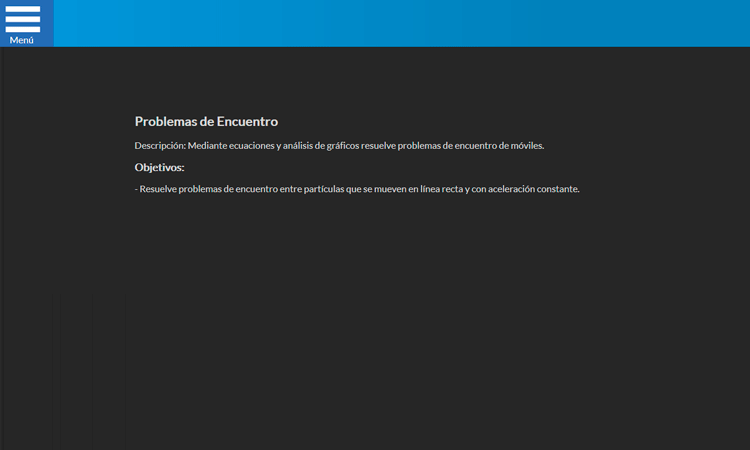Click the blue header bar
The width and height of the screenshot is (750, 450).
[x=400, y=23]
